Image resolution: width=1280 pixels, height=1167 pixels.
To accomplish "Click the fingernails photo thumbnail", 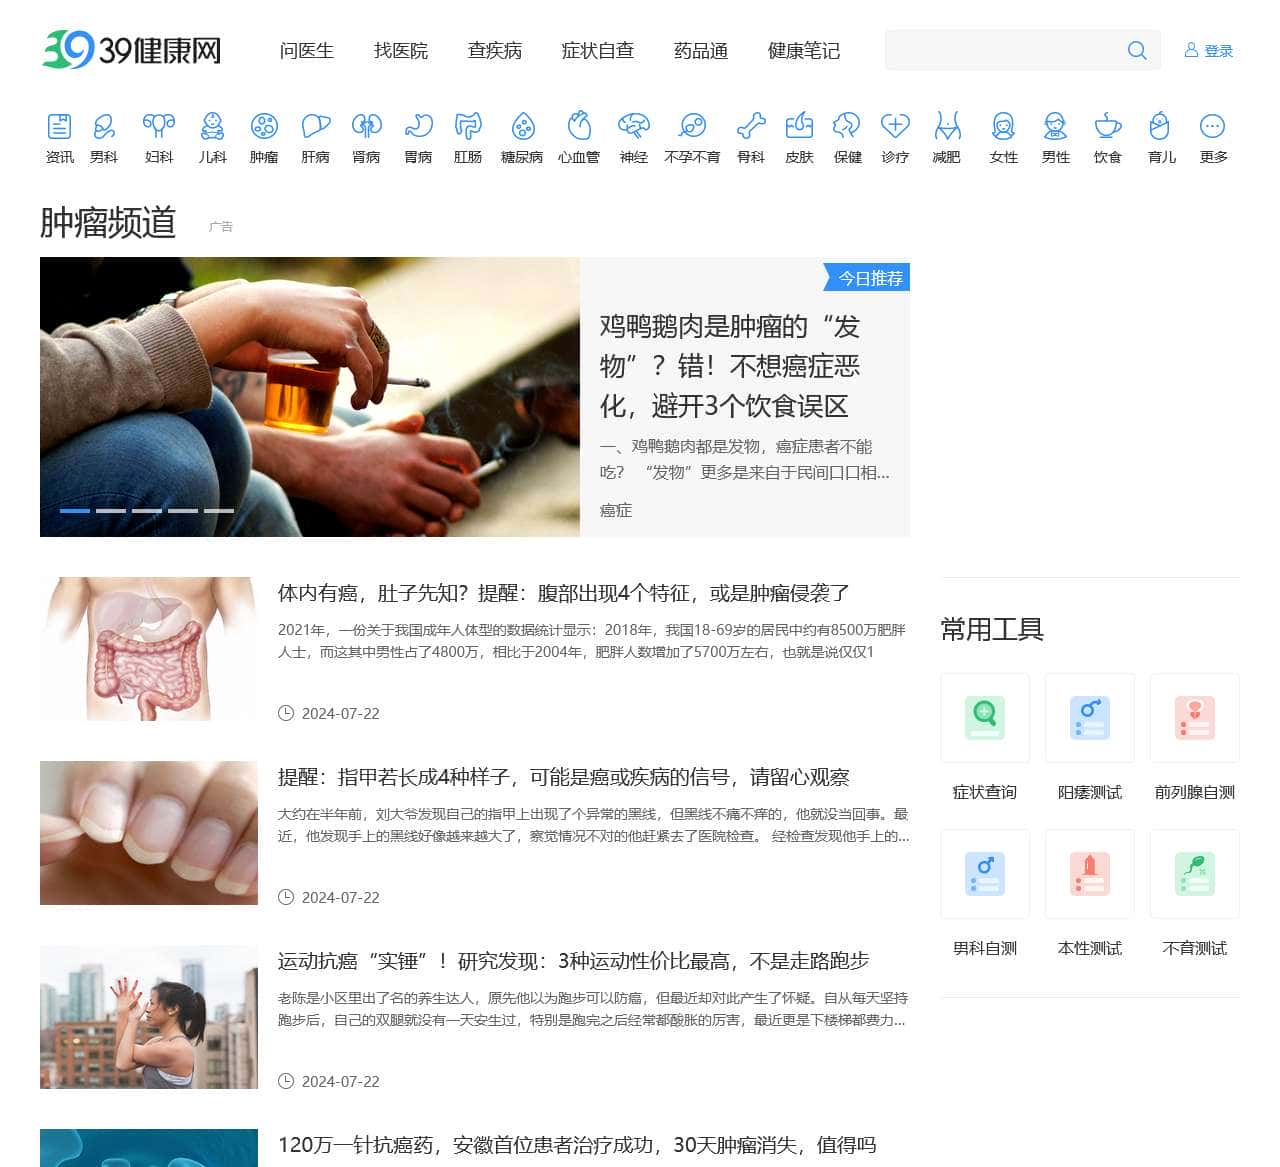I will click(149, 833).
